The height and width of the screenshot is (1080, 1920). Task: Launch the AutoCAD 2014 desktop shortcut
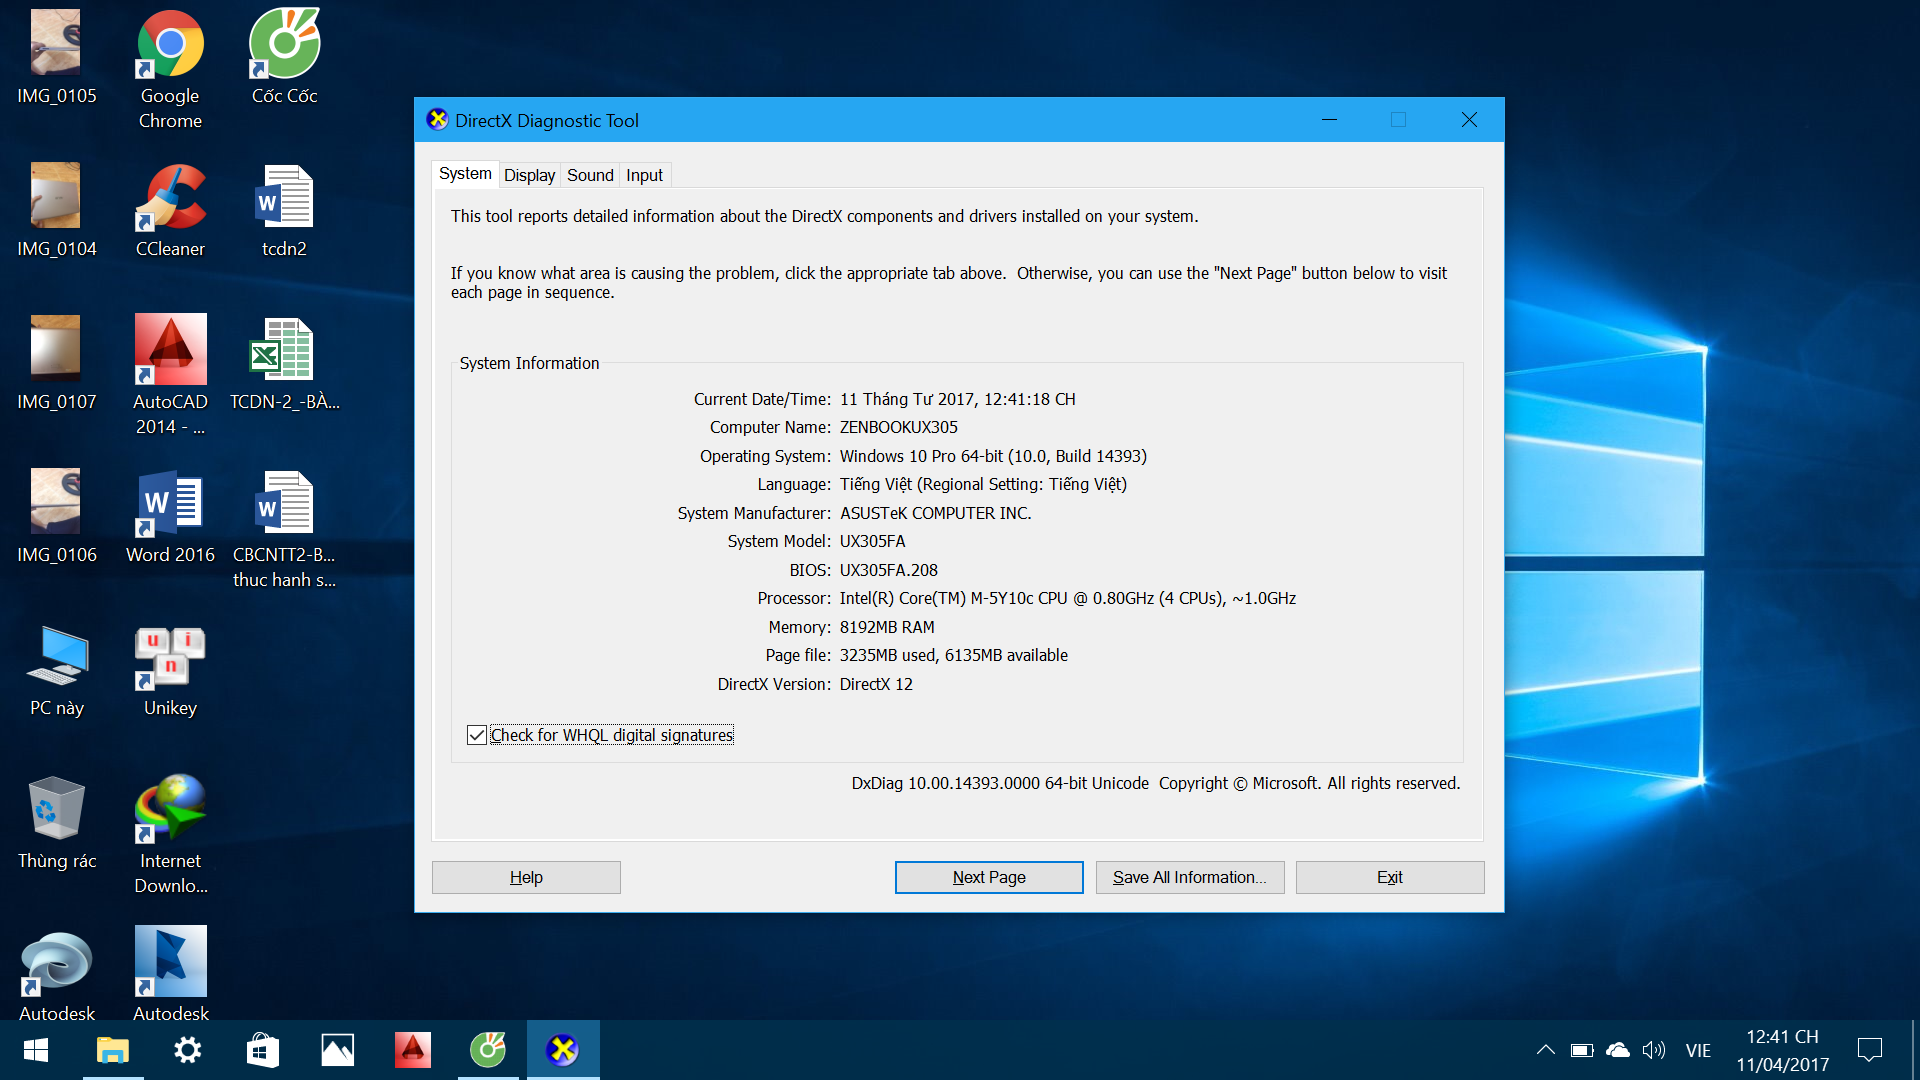pyautogui.click(x=170, y=376)
